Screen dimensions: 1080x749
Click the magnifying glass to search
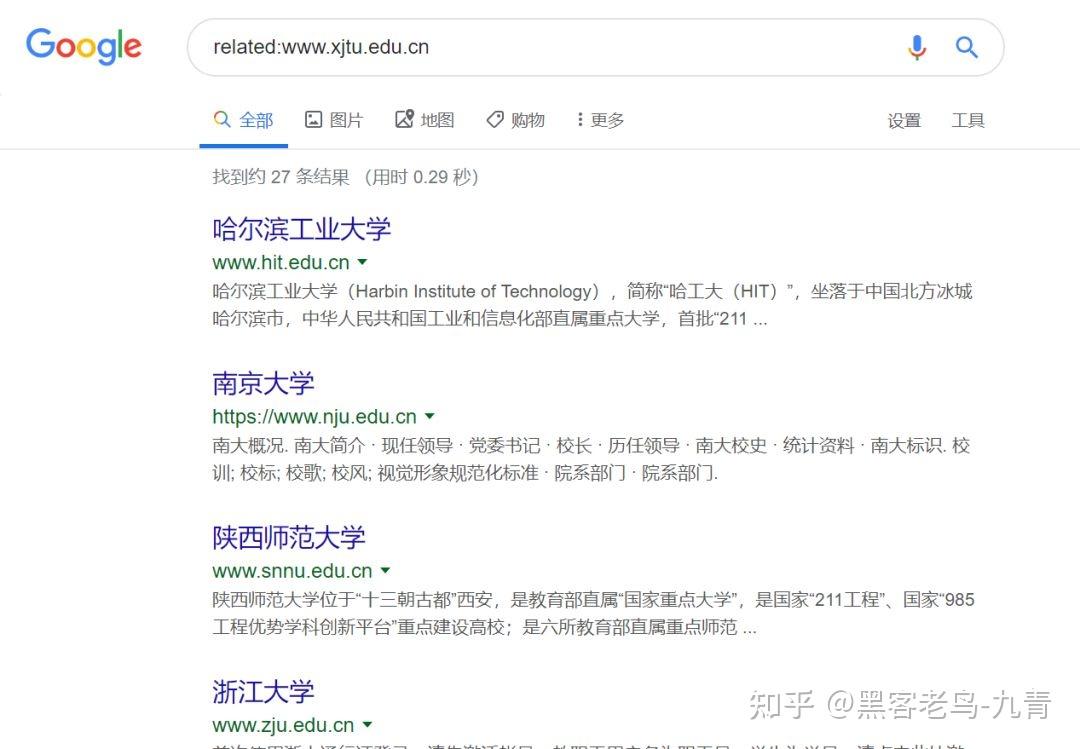[x=966, y=47]
